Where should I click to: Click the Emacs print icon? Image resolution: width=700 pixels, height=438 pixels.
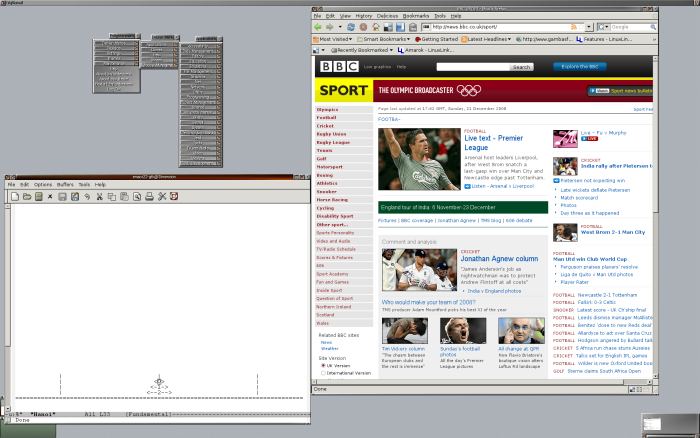click(147, 196)
